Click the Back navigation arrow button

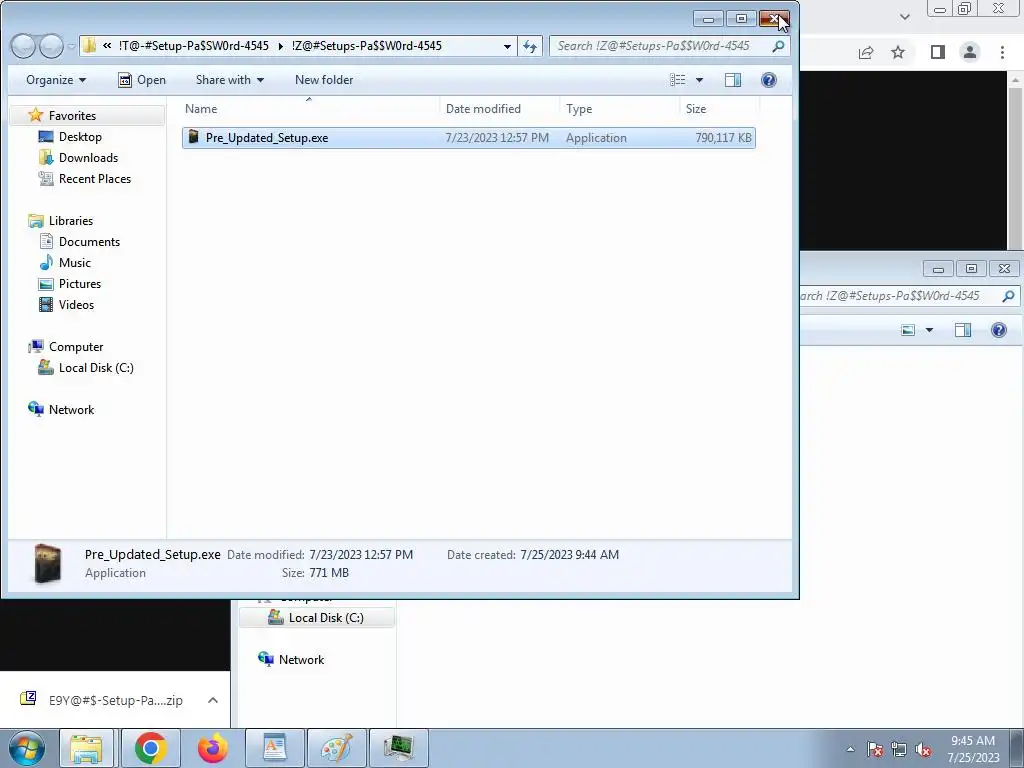pos(23,46)
